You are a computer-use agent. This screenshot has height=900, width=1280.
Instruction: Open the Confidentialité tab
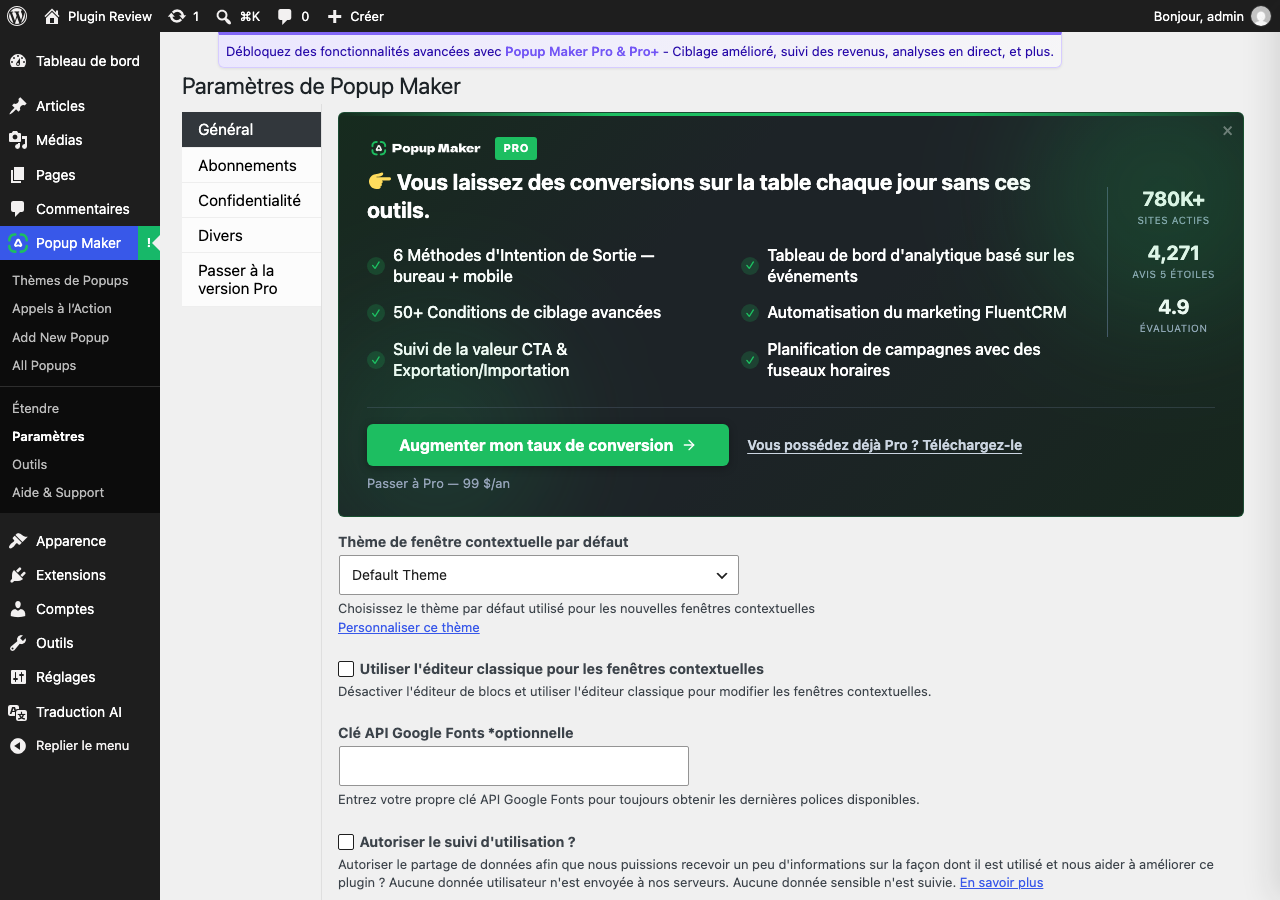[251, 201]
